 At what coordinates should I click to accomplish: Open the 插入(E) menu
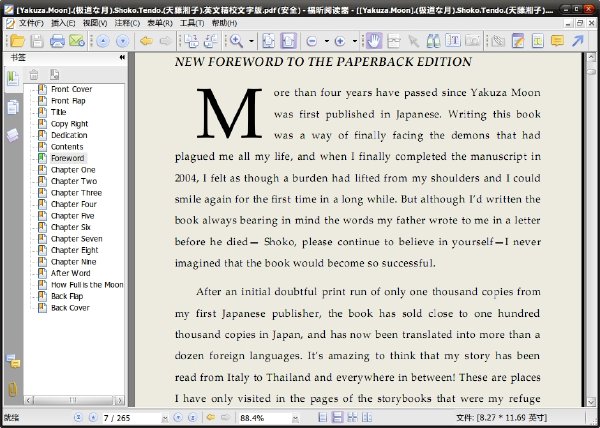(x=63, y=23)
